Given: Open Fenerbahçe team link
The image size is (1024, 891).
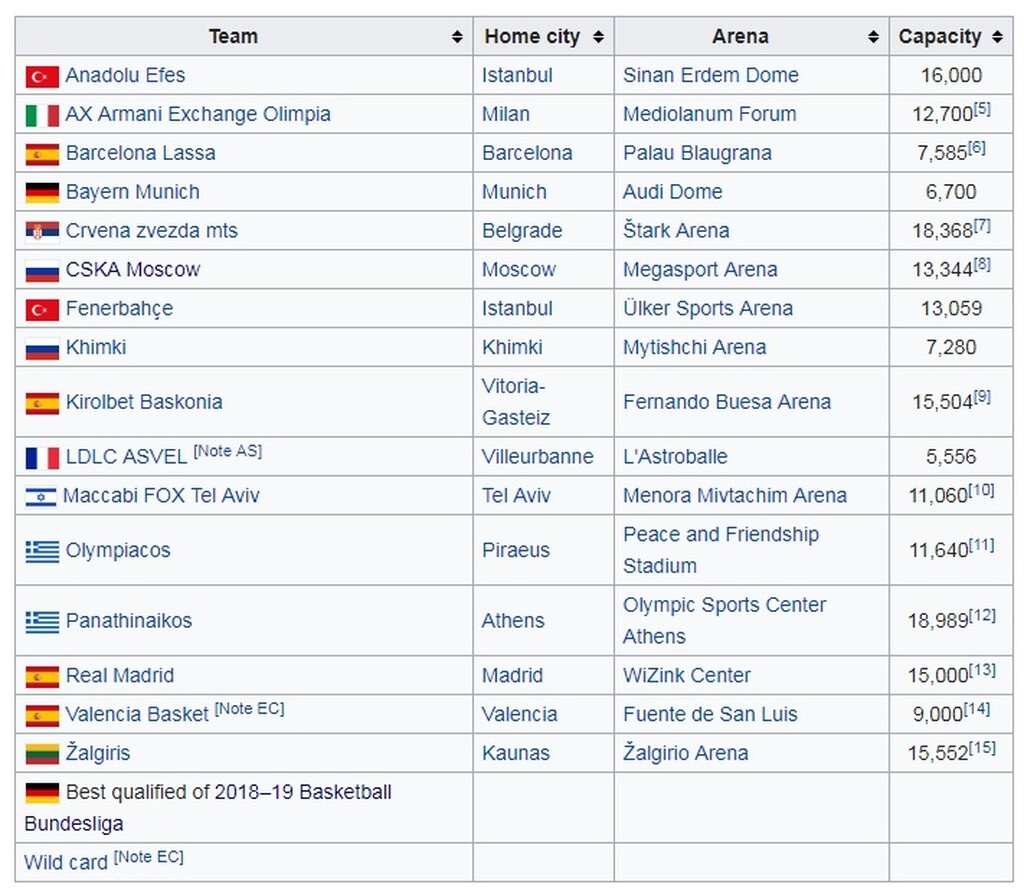Looking at the screenshot, I should pyautogui.click(x=120, y=308).
